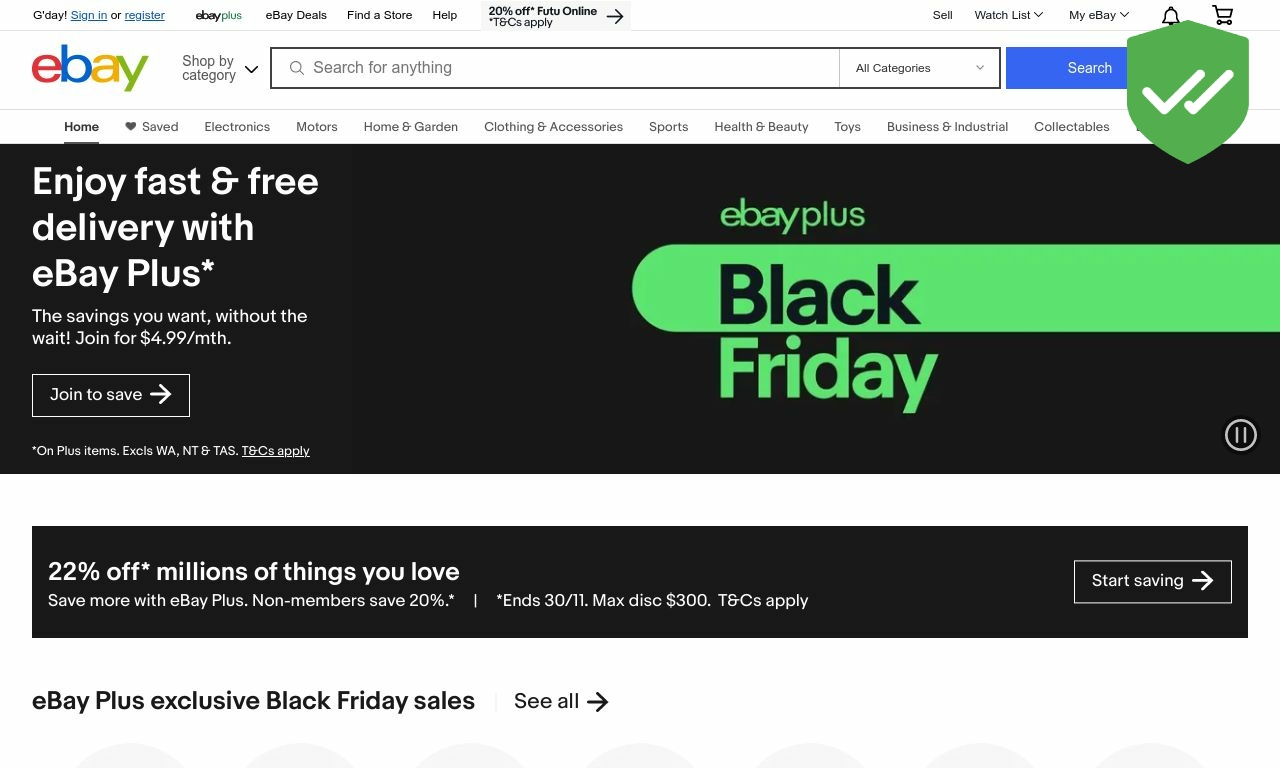Pause the banner carousel
The image size is (1280, 768).
(1241, 435)
